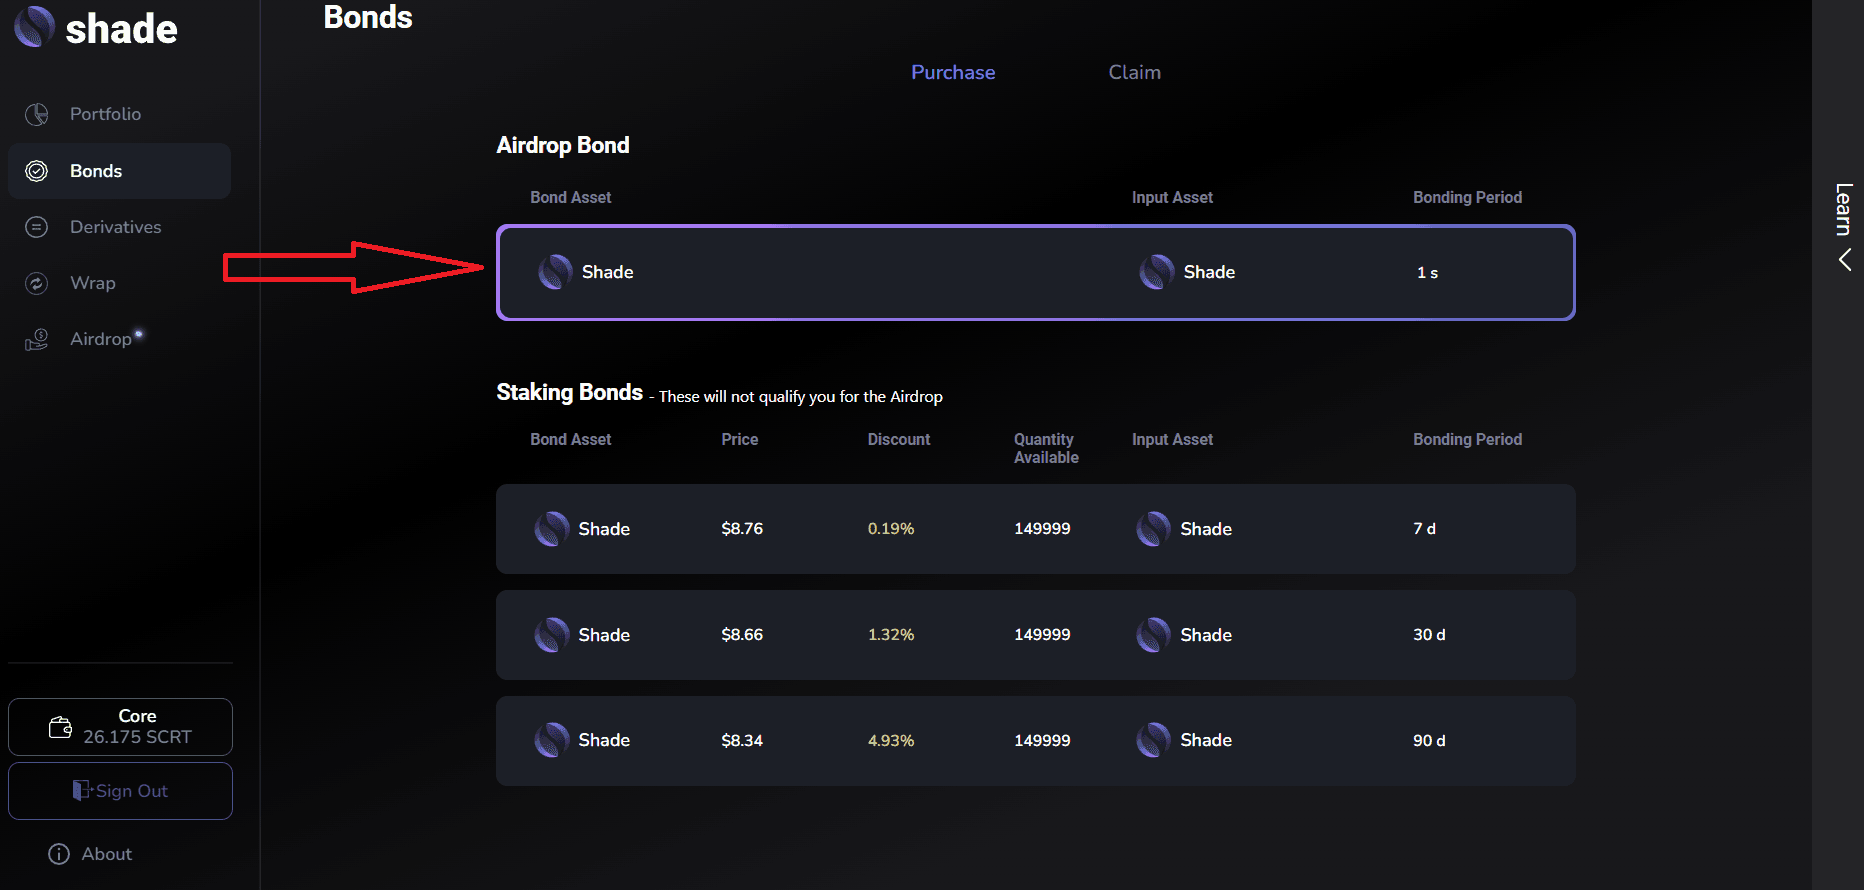This screenshot has width=1864, height=890.
Task: Click the Staking Bonds heading
Action: [x=569, y=392]
